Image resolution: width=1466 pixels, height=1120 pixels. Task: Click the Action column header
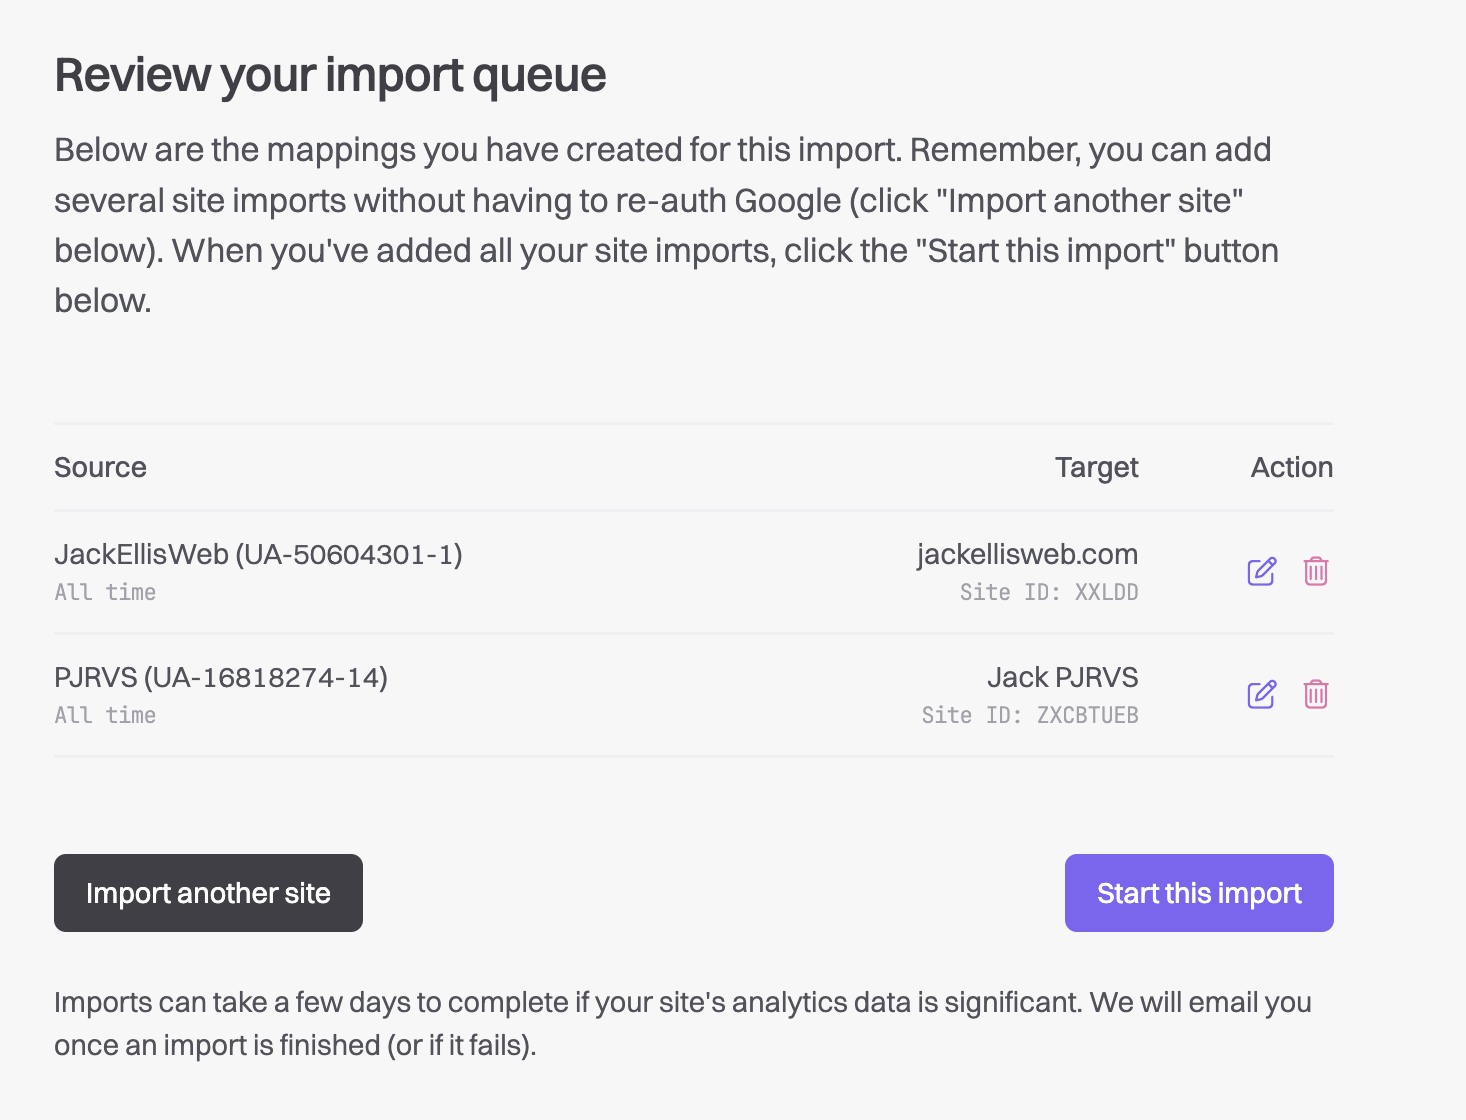[x=1291, y=467]
